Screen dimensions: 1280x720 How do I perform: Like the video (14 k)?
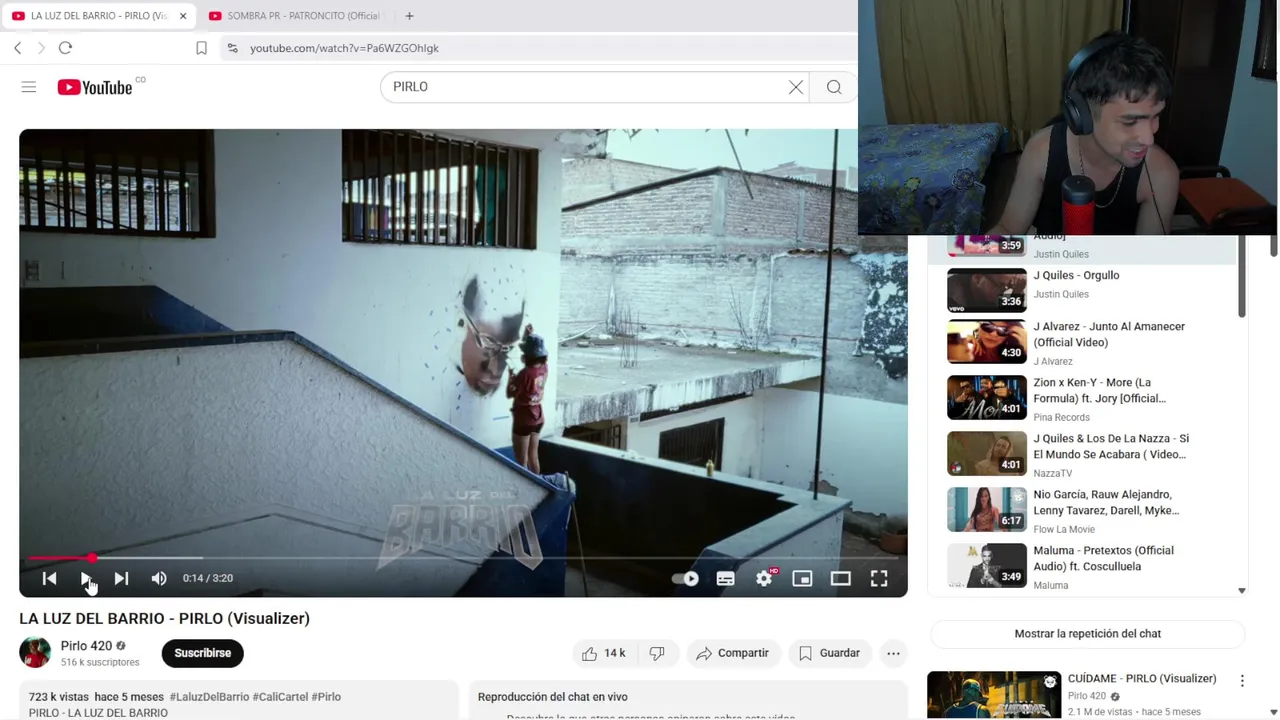click(604, 653)
